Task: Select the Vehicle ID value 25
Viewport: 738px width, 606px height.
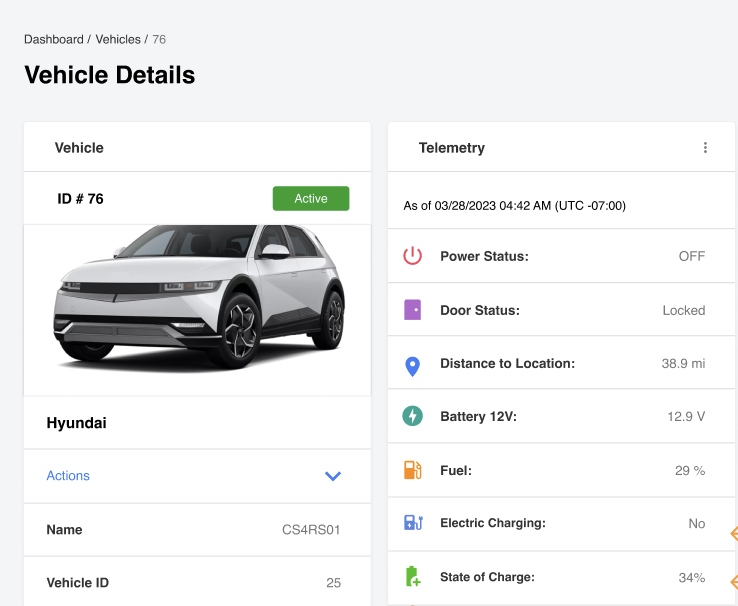Action: [333, 583]
